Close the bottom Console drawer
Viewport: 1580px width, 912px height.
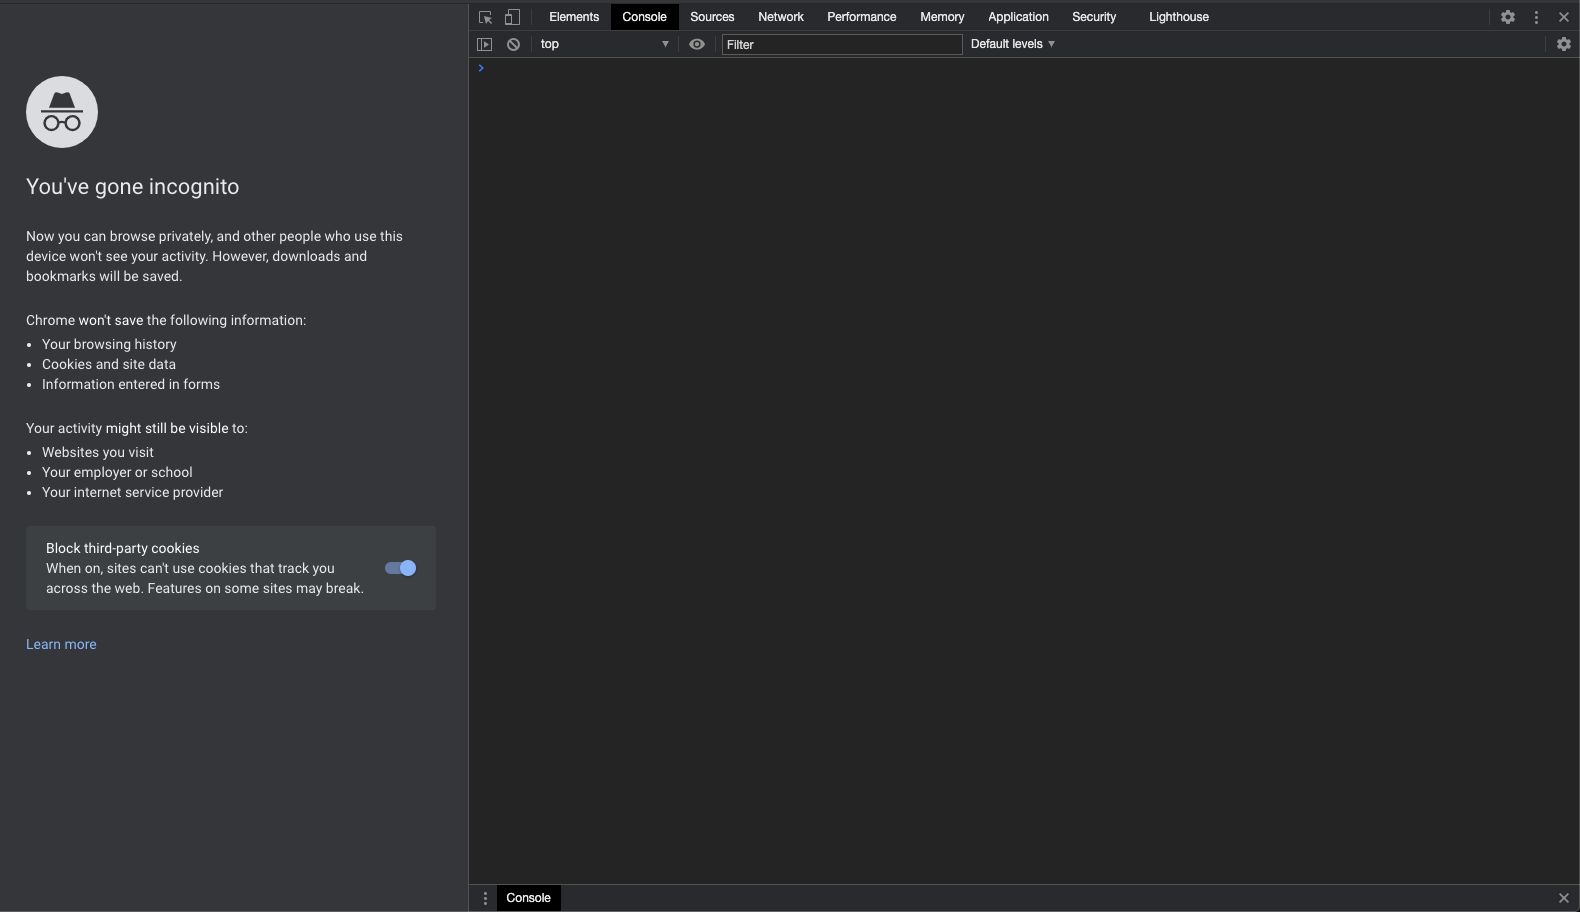1564,898
